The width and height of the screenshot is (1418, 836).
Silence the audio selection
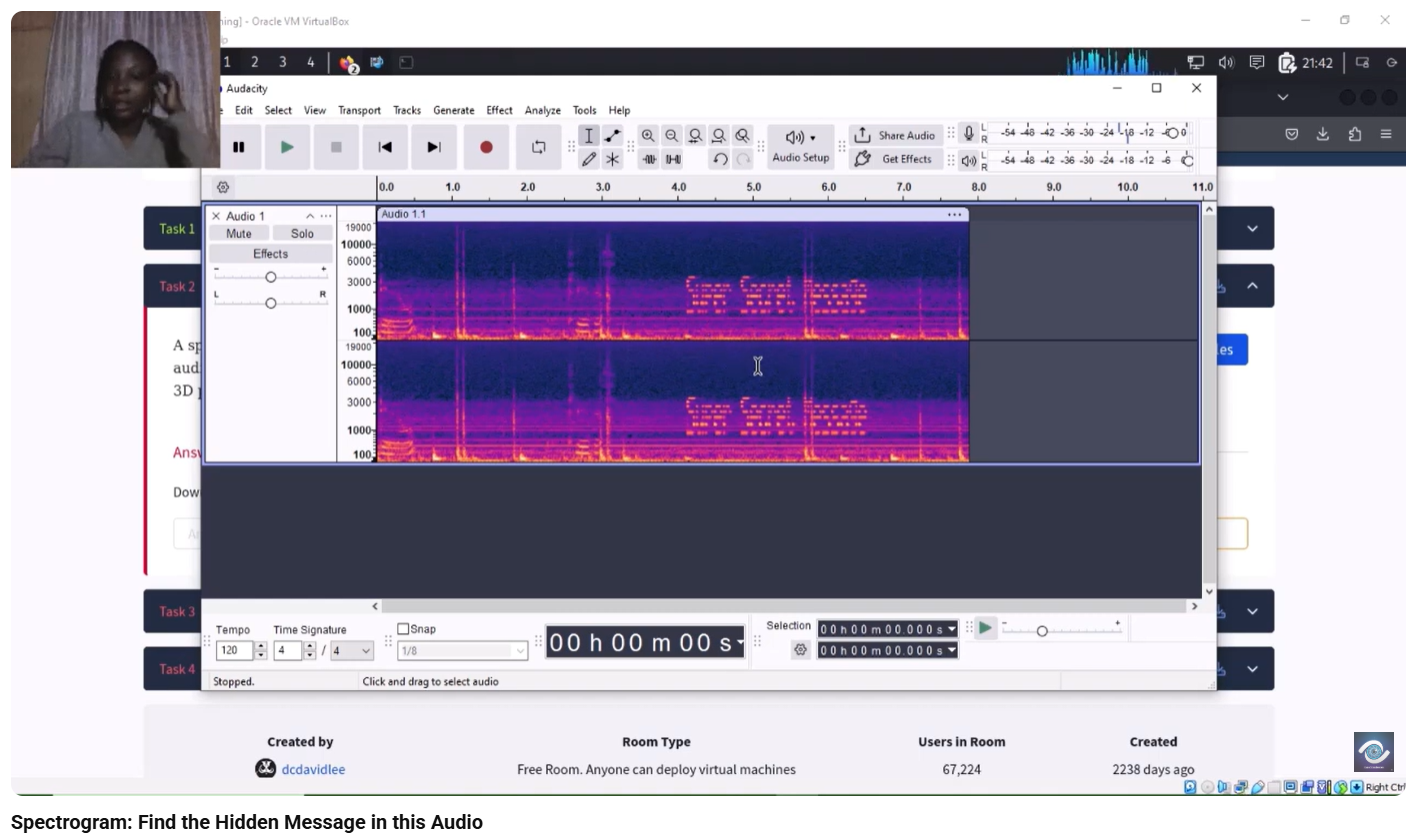[x=673, y=159]
